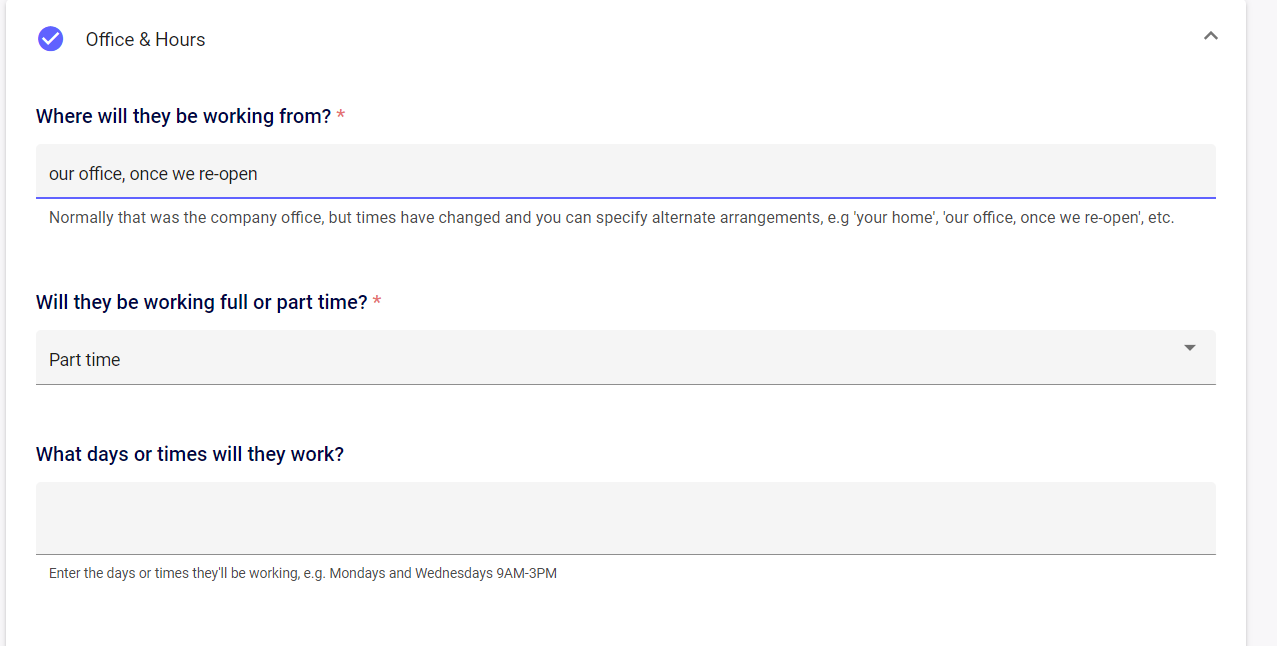Click the purple checkmark icon beside Office & Hours

pos(50,39)
